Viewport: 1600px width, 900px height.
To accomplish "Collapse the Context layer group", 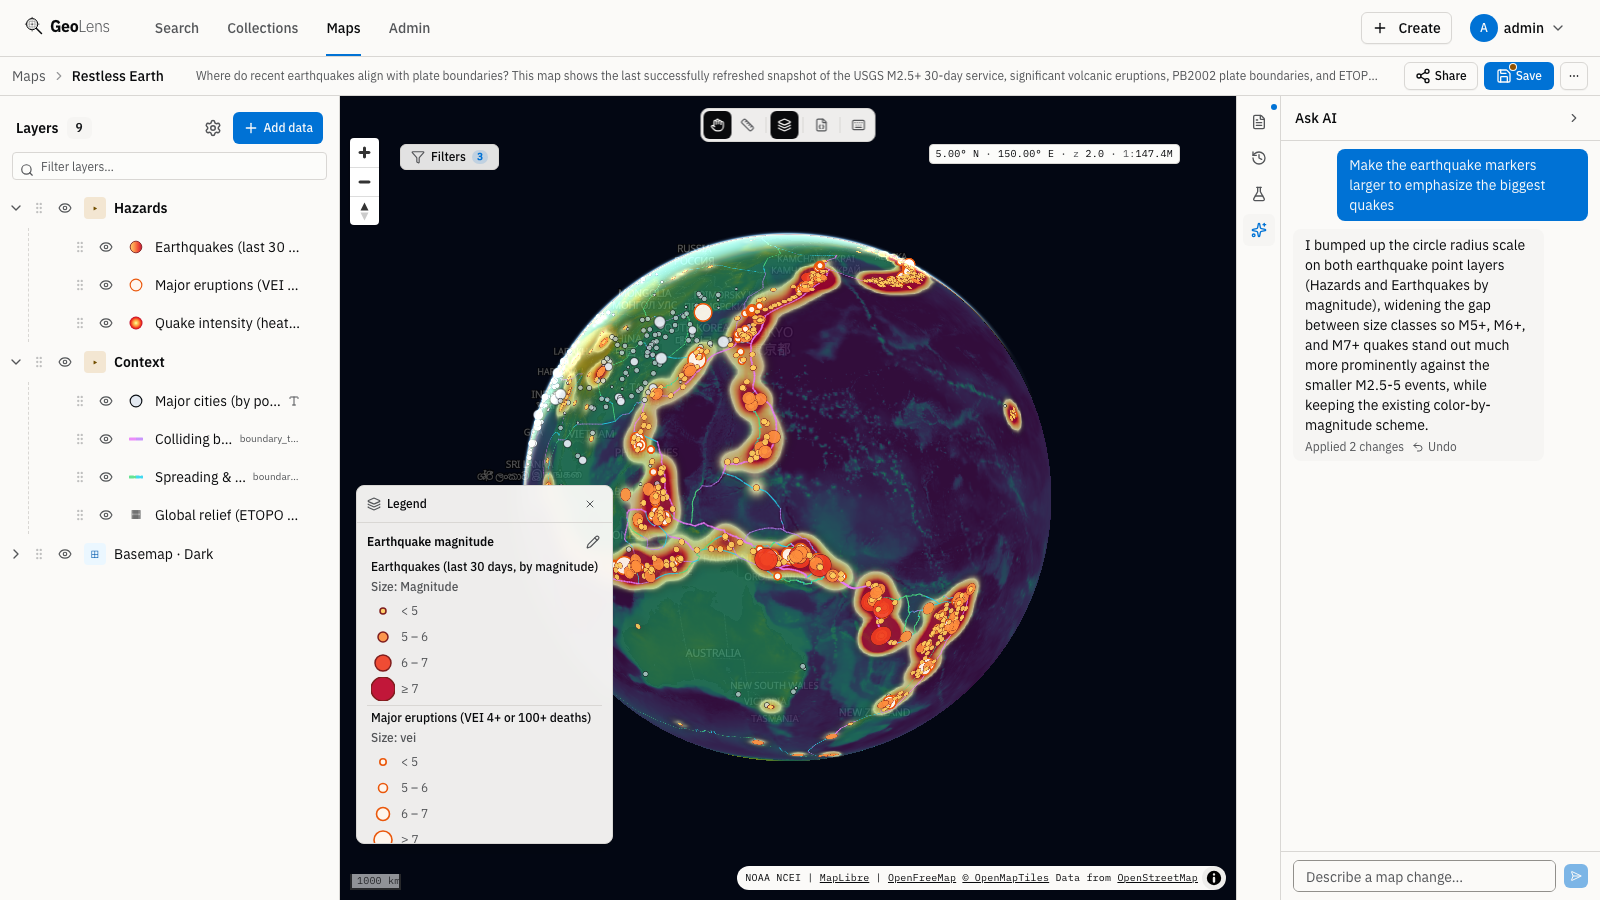I will (x=16, y=362).
